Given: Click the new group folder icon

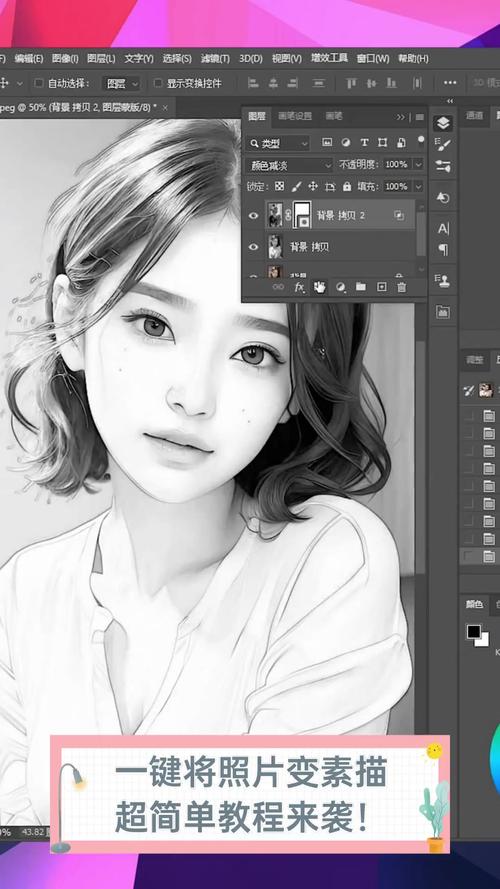Looking at the screenshot, I should tap(361, 287).
